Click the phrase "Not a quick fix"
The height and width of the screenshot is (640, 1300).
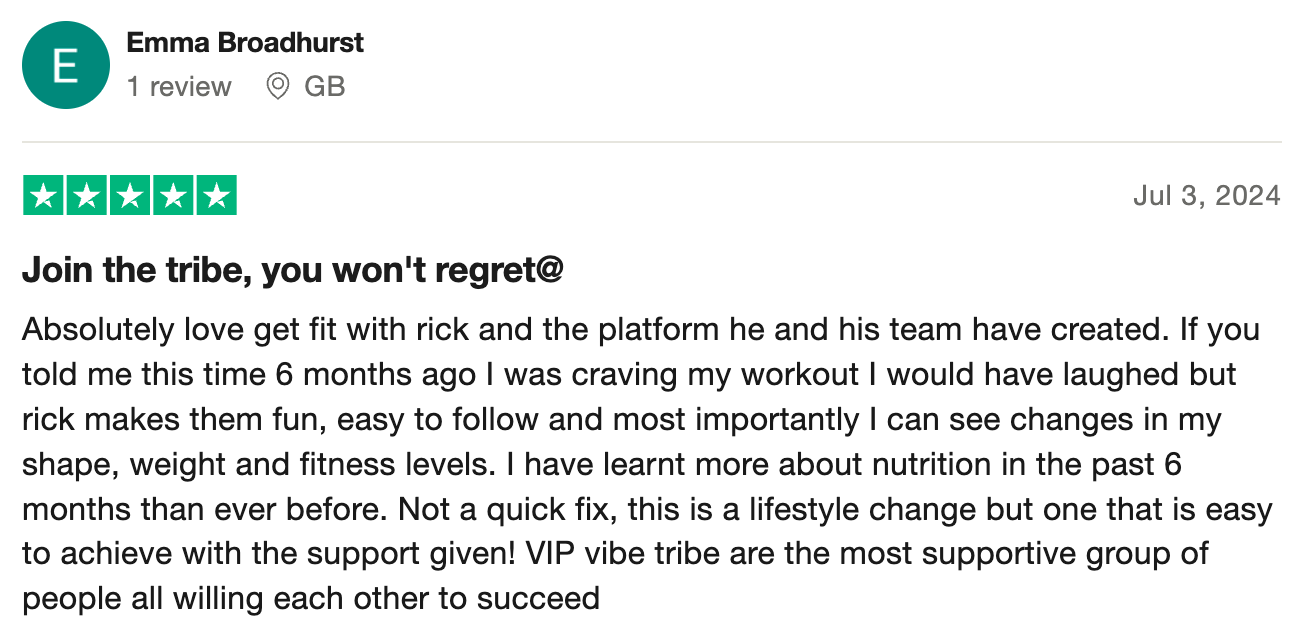coord(512,510)
